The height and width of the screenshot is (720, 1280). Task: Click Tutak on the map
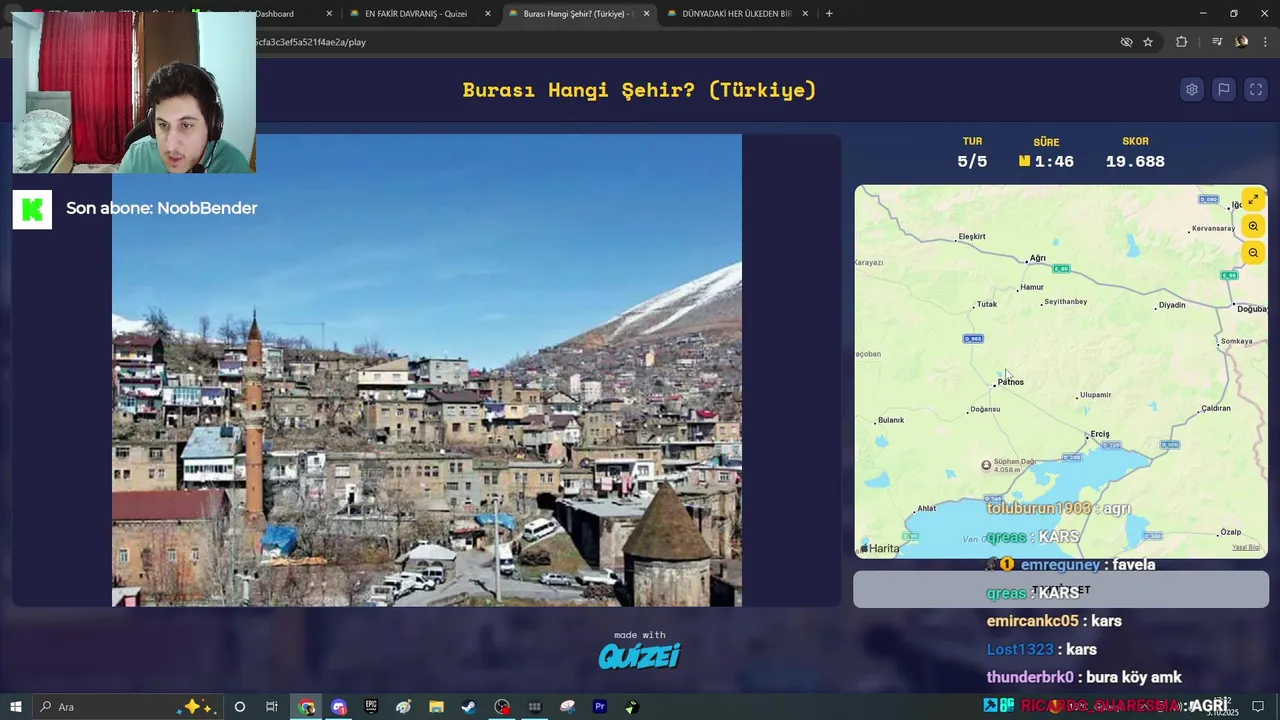point(986,304)
